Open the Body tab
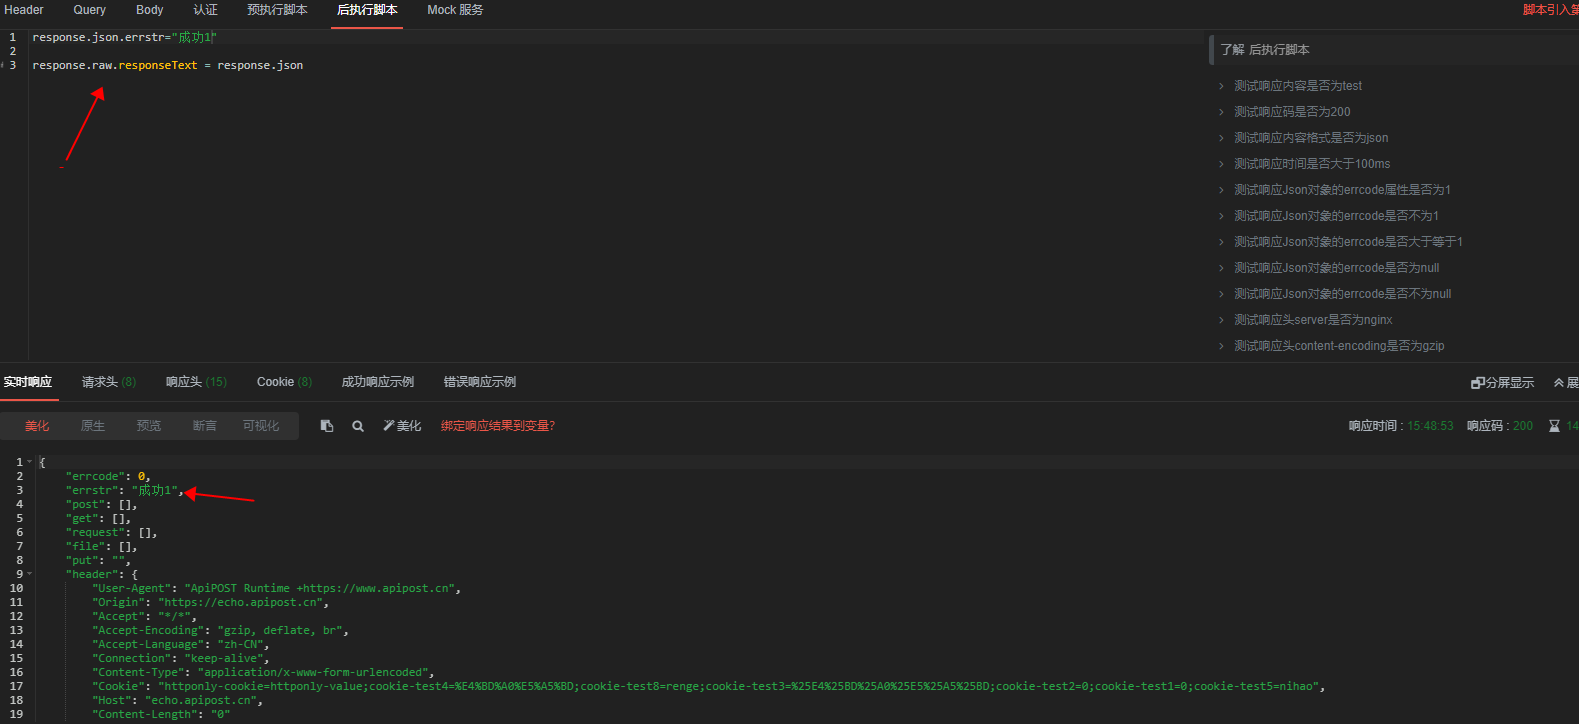Image resolution: width=1579 pixels, height=724 pixels. [150, 10]
